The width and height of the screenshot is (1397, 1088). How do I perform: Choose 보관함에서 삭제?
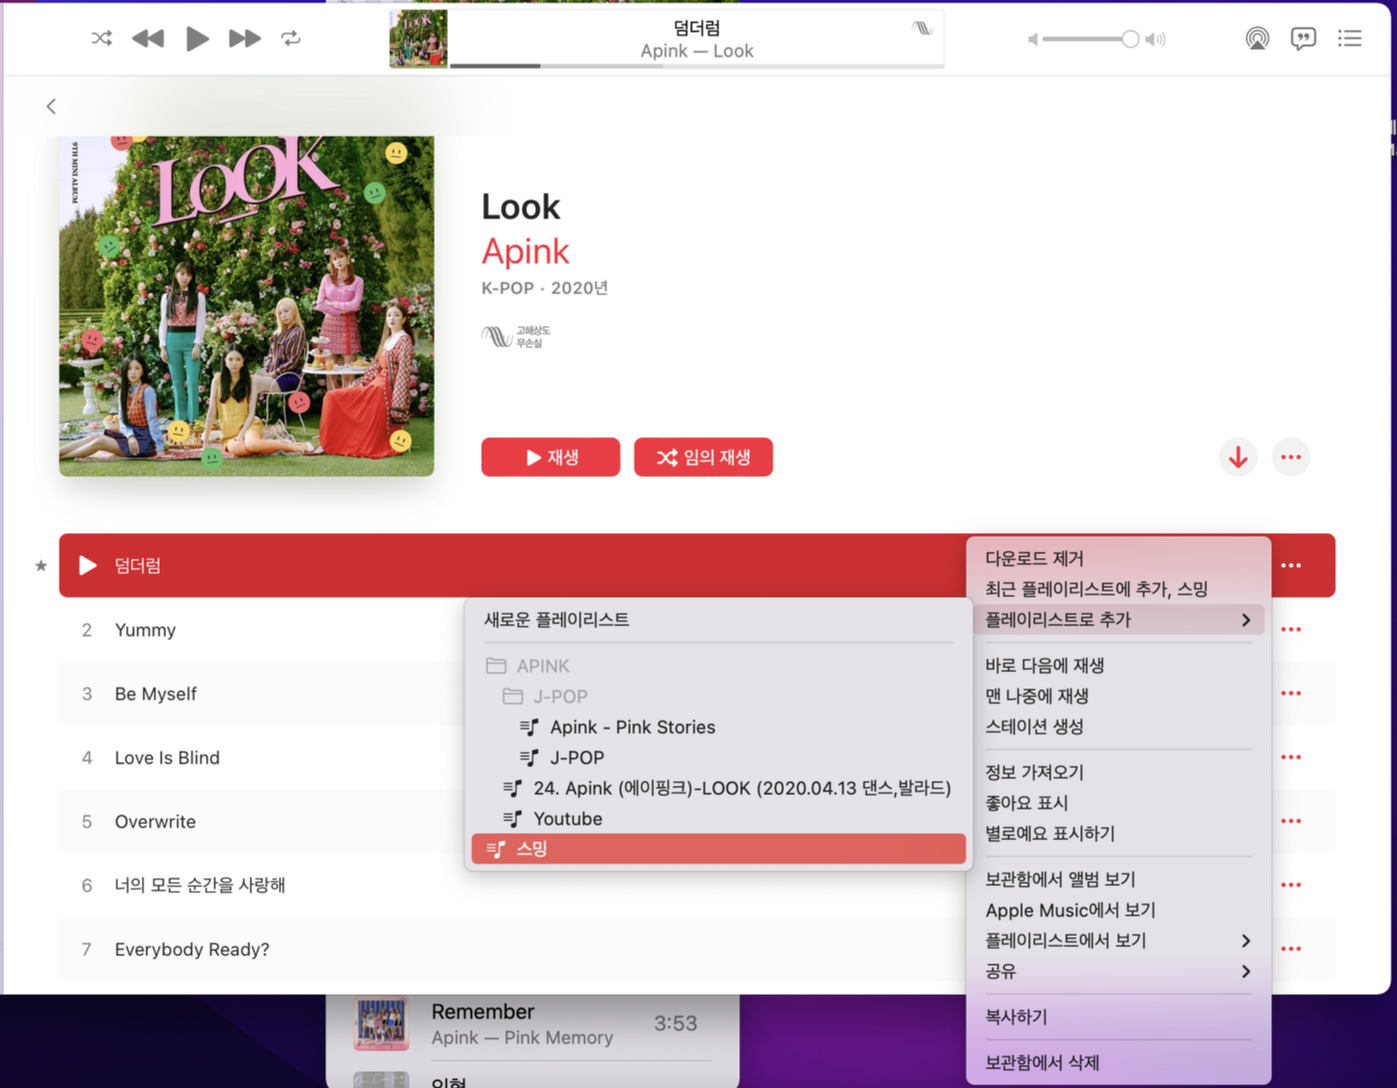(1118, 1062)
